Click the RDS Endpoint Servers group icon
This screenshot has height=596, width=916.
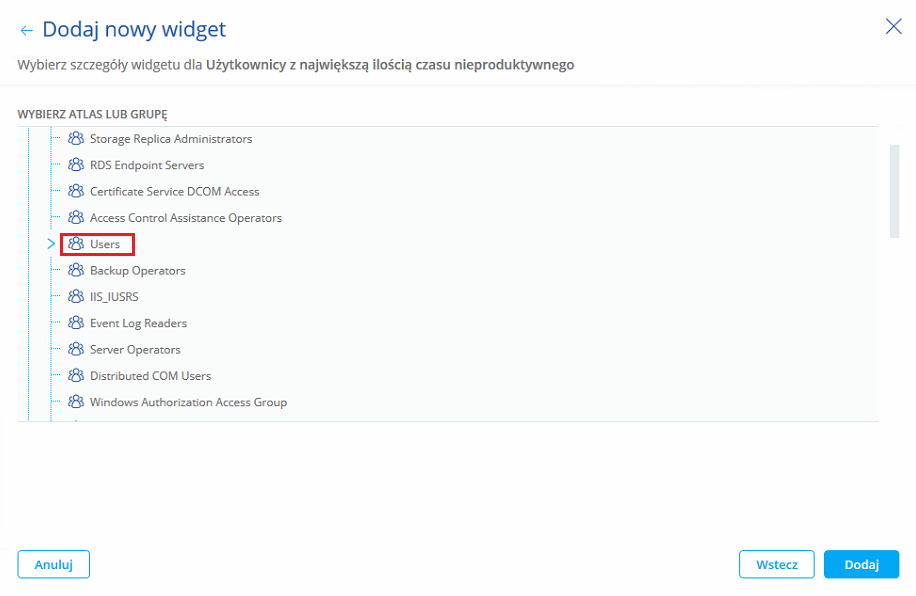tap(76, 165)
